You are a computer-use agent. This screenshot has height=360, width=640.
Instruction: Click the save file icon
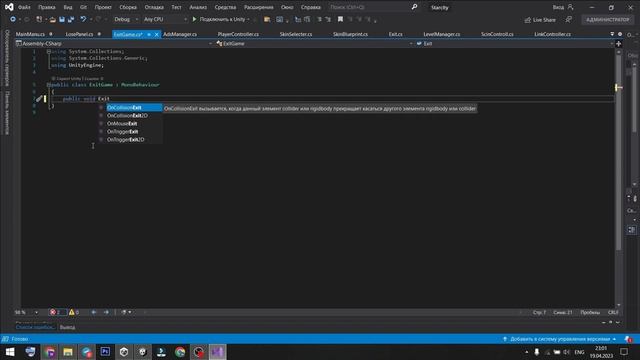tap(62, 19)
